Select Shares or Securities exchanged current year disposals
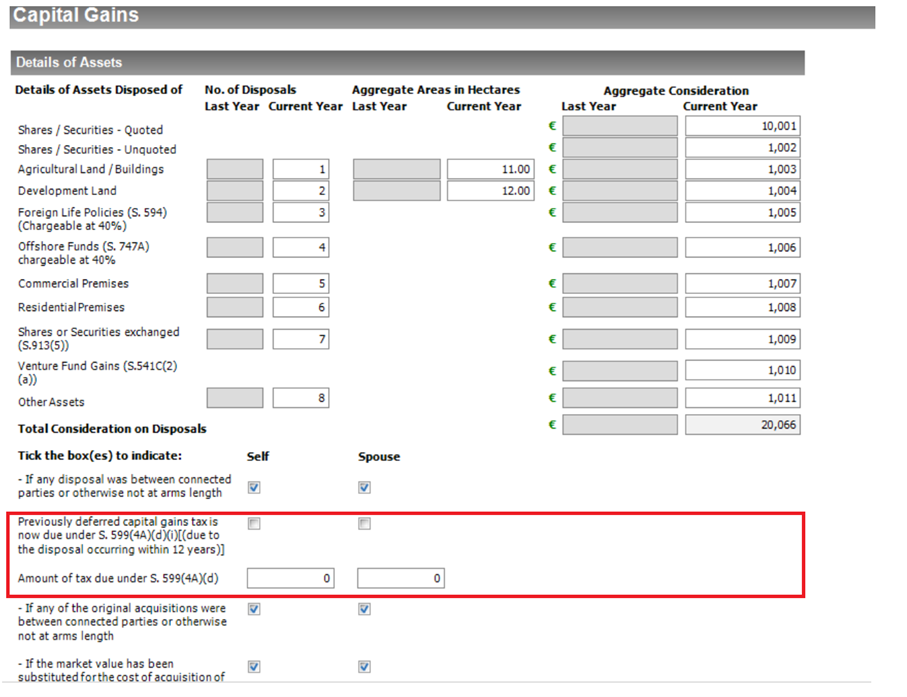This screenshot has width=907, height=697. point(301,339)
